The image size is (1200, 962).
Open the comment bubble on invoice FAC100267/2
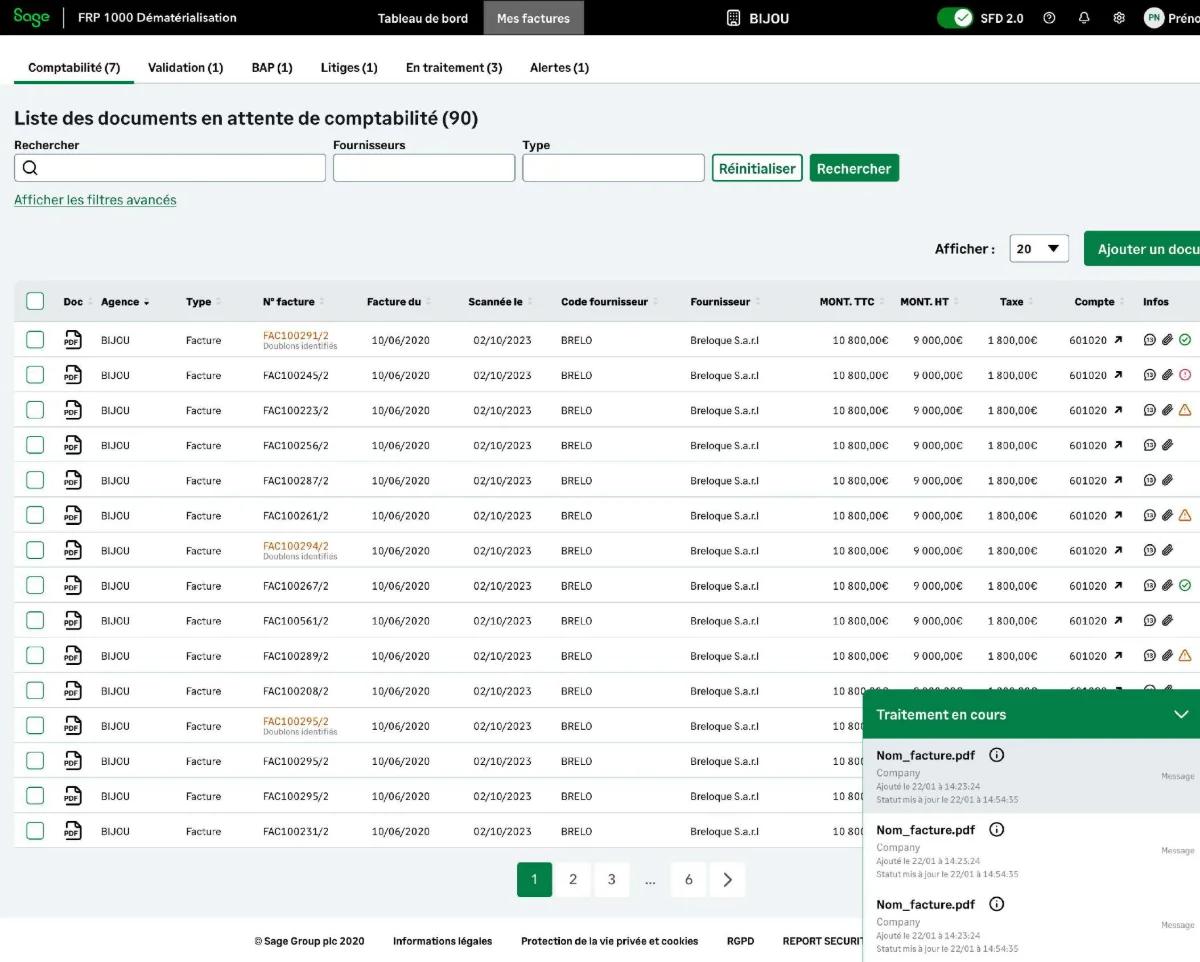(1150, 585)
